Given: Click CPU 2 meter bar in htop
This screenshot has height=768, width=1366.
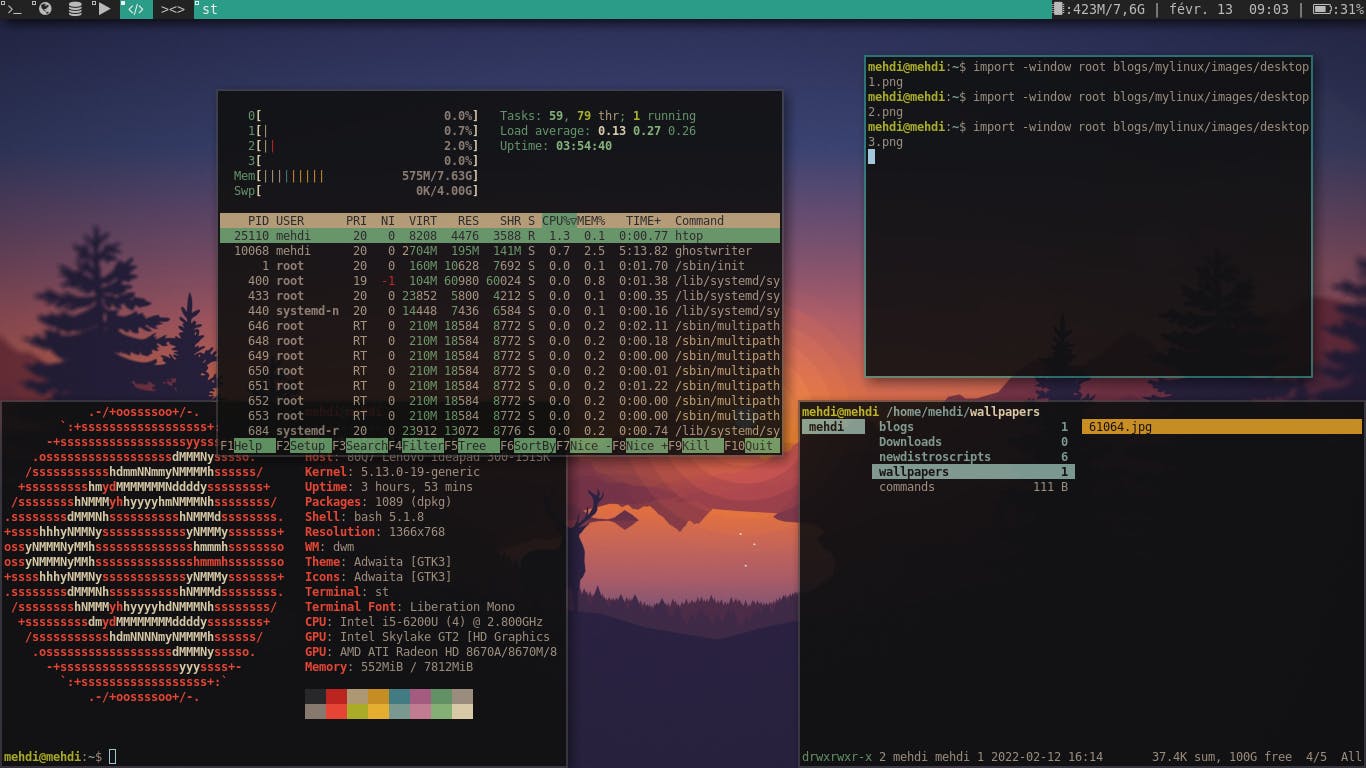Looking at the screenshot, I should pyautogui.click(x=364, y=146).
